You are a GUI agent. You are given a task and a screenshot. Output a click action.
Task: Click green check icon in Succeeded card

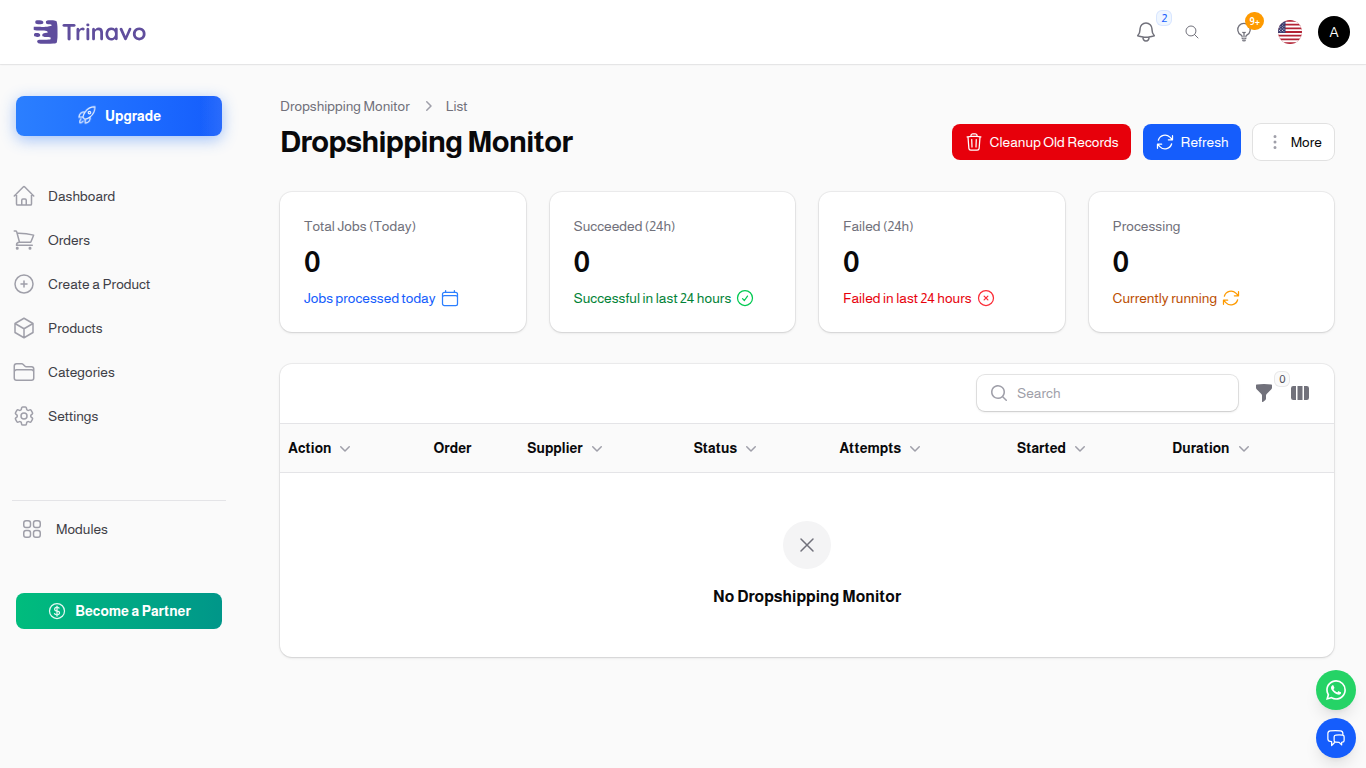(745, 298)
